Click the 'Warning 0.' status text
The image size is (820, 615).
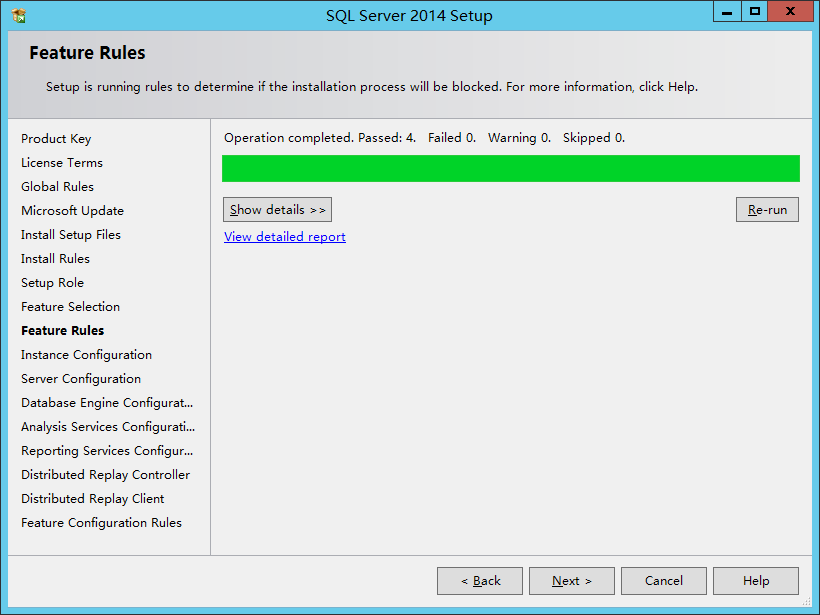[519, 138]
